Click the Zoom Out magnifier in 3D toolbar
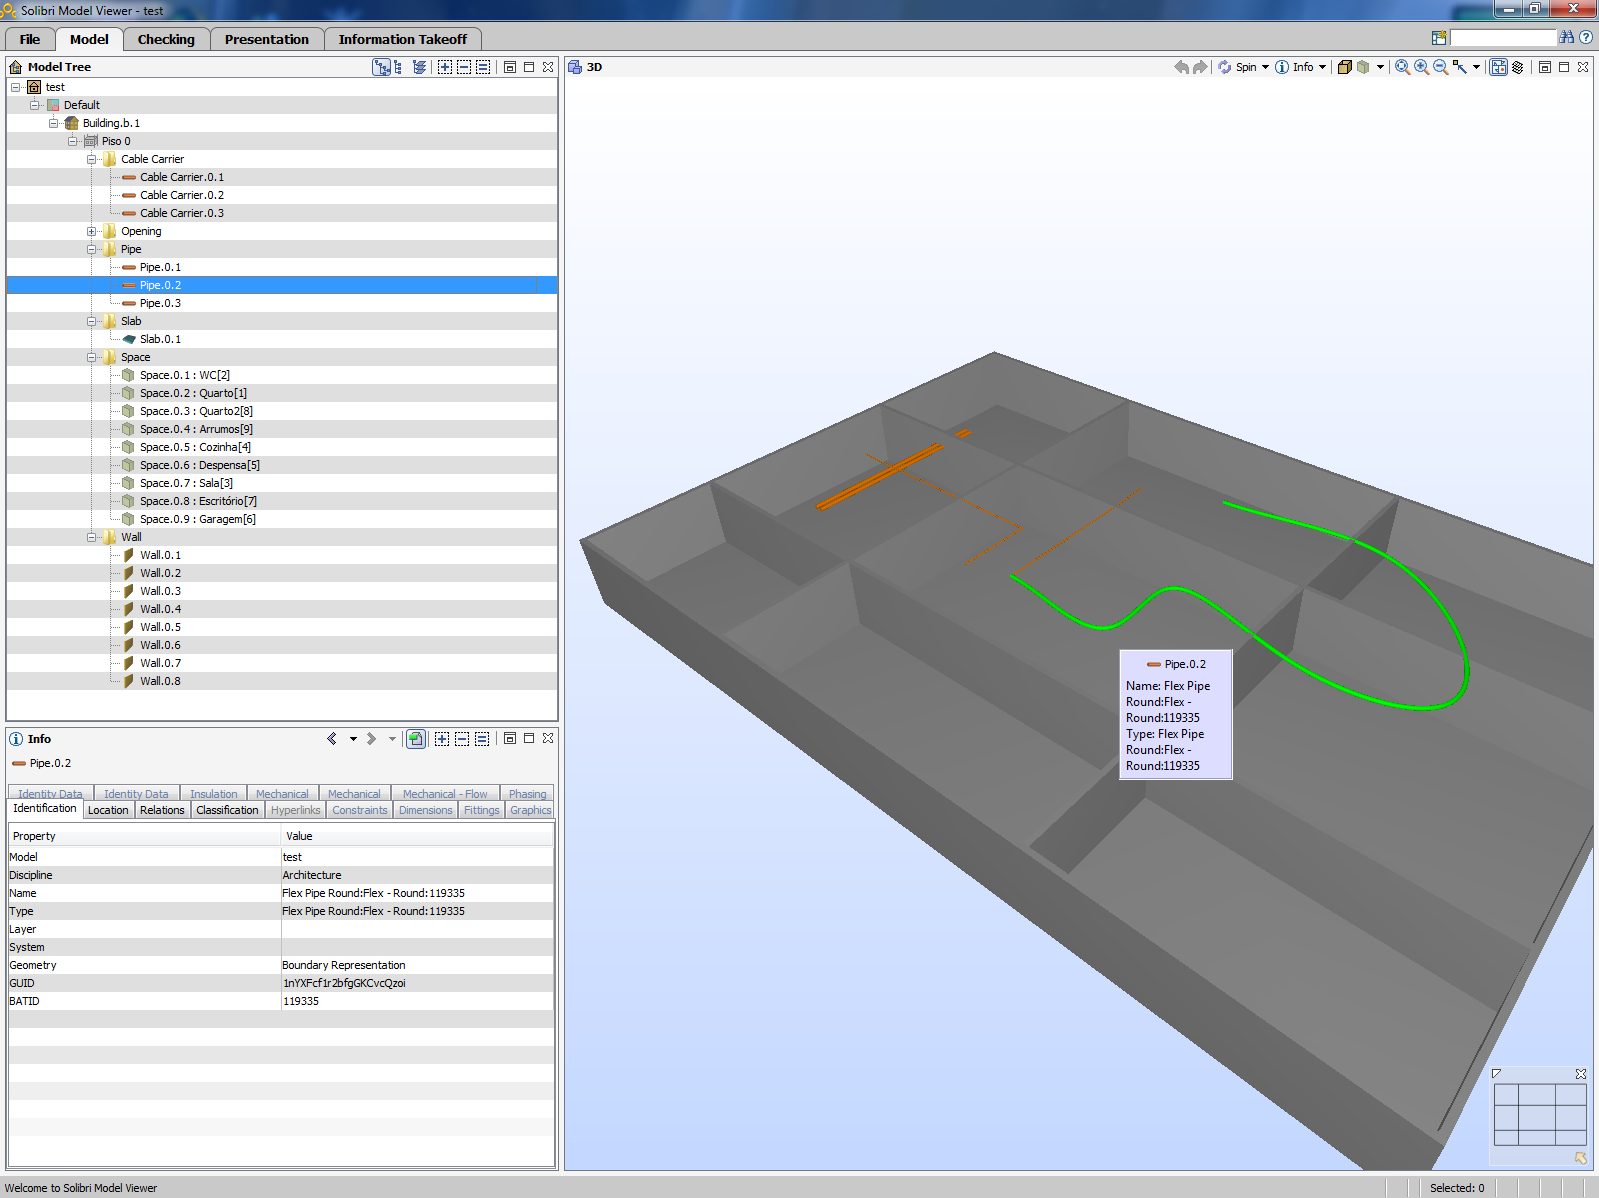Viewport: 1599px width, 1198px height. point(1440,67)
